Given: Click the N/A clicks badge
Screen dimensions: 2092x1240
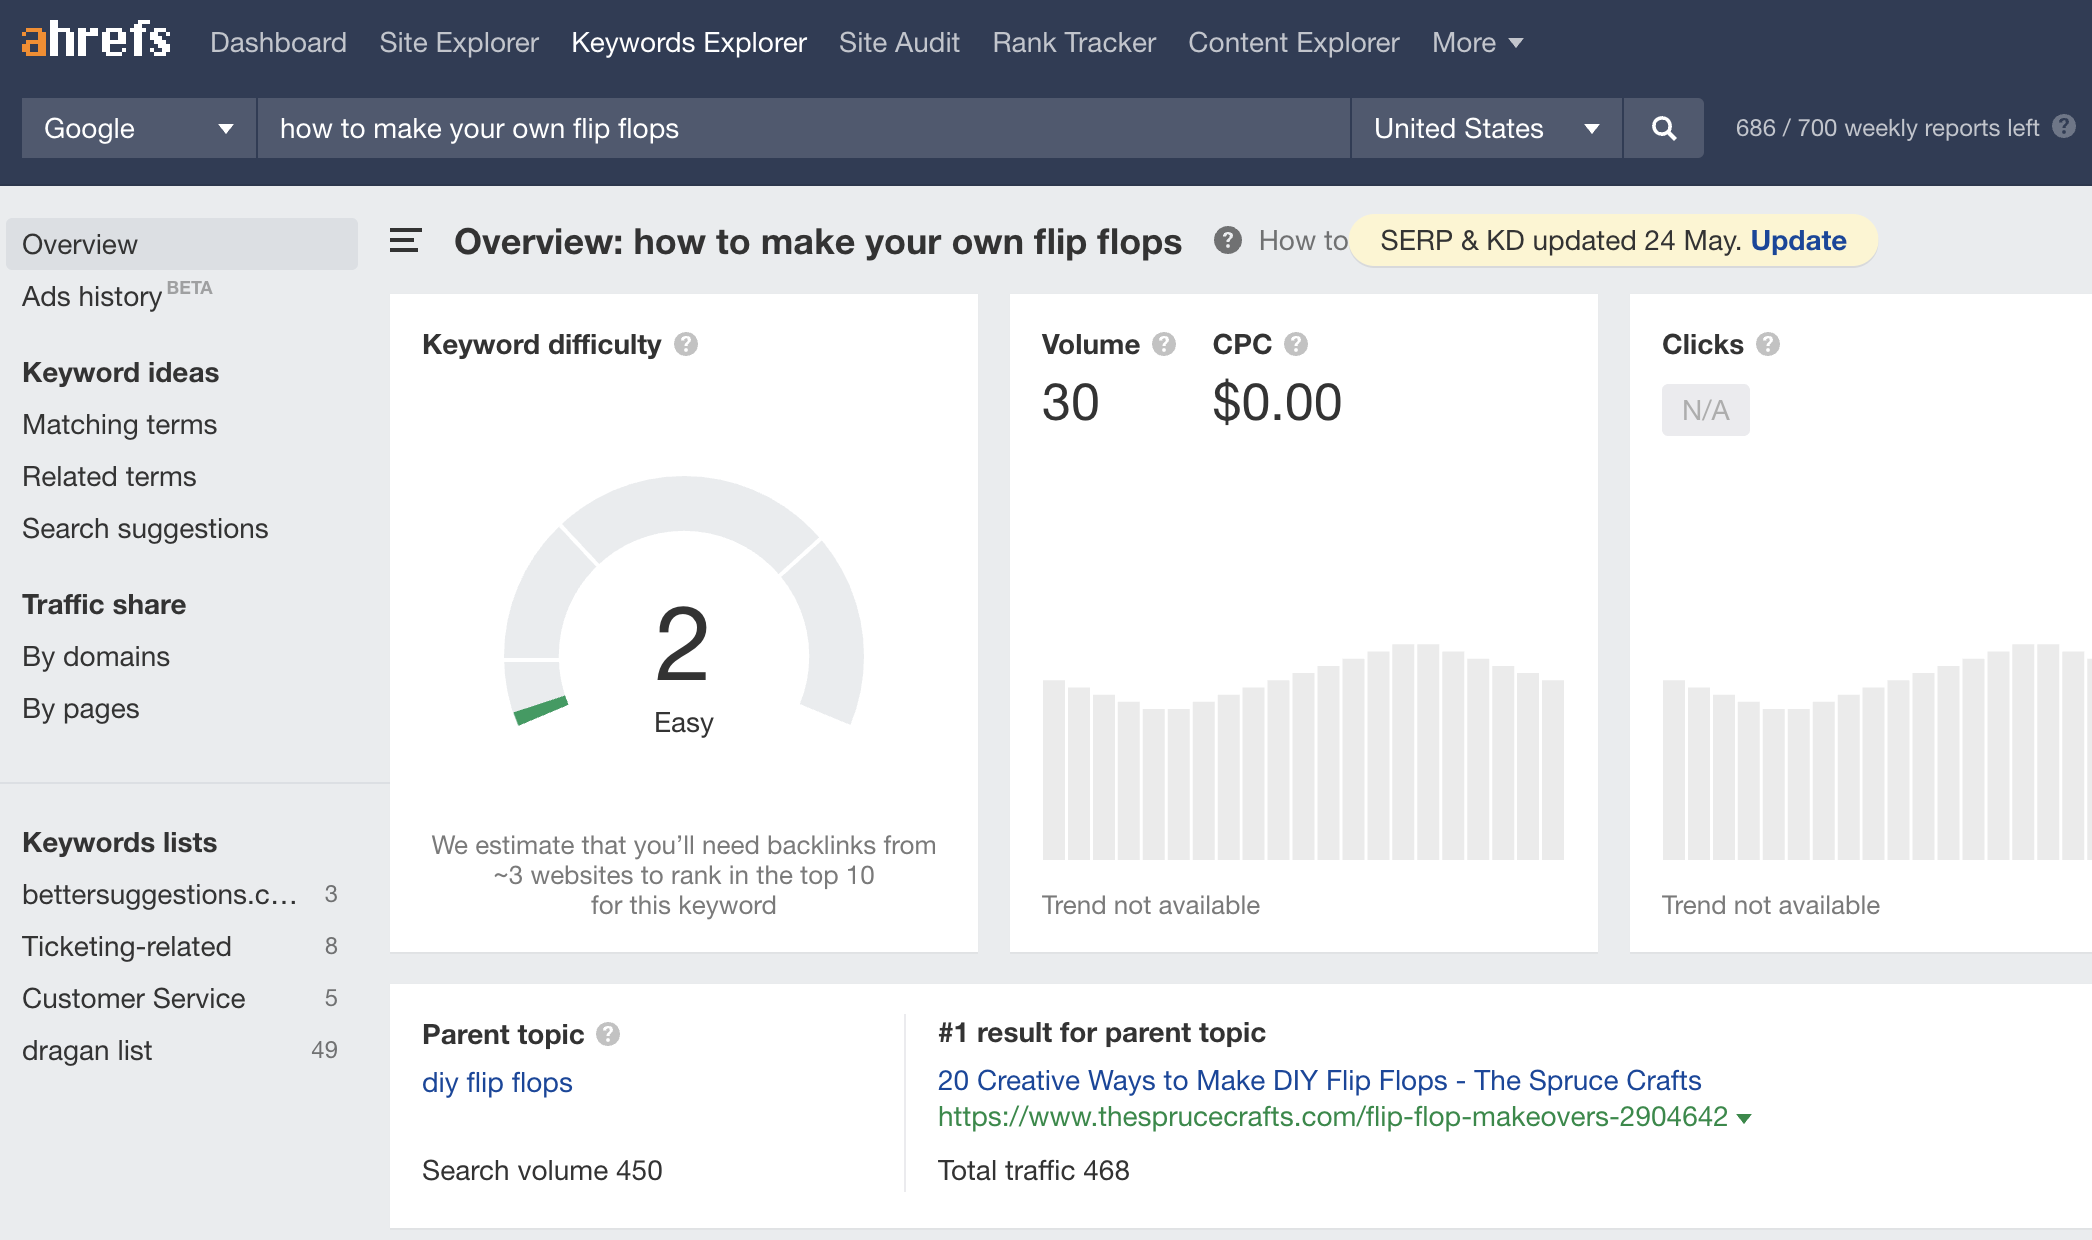Looking at the screenshot, I should click(1706, 410).
